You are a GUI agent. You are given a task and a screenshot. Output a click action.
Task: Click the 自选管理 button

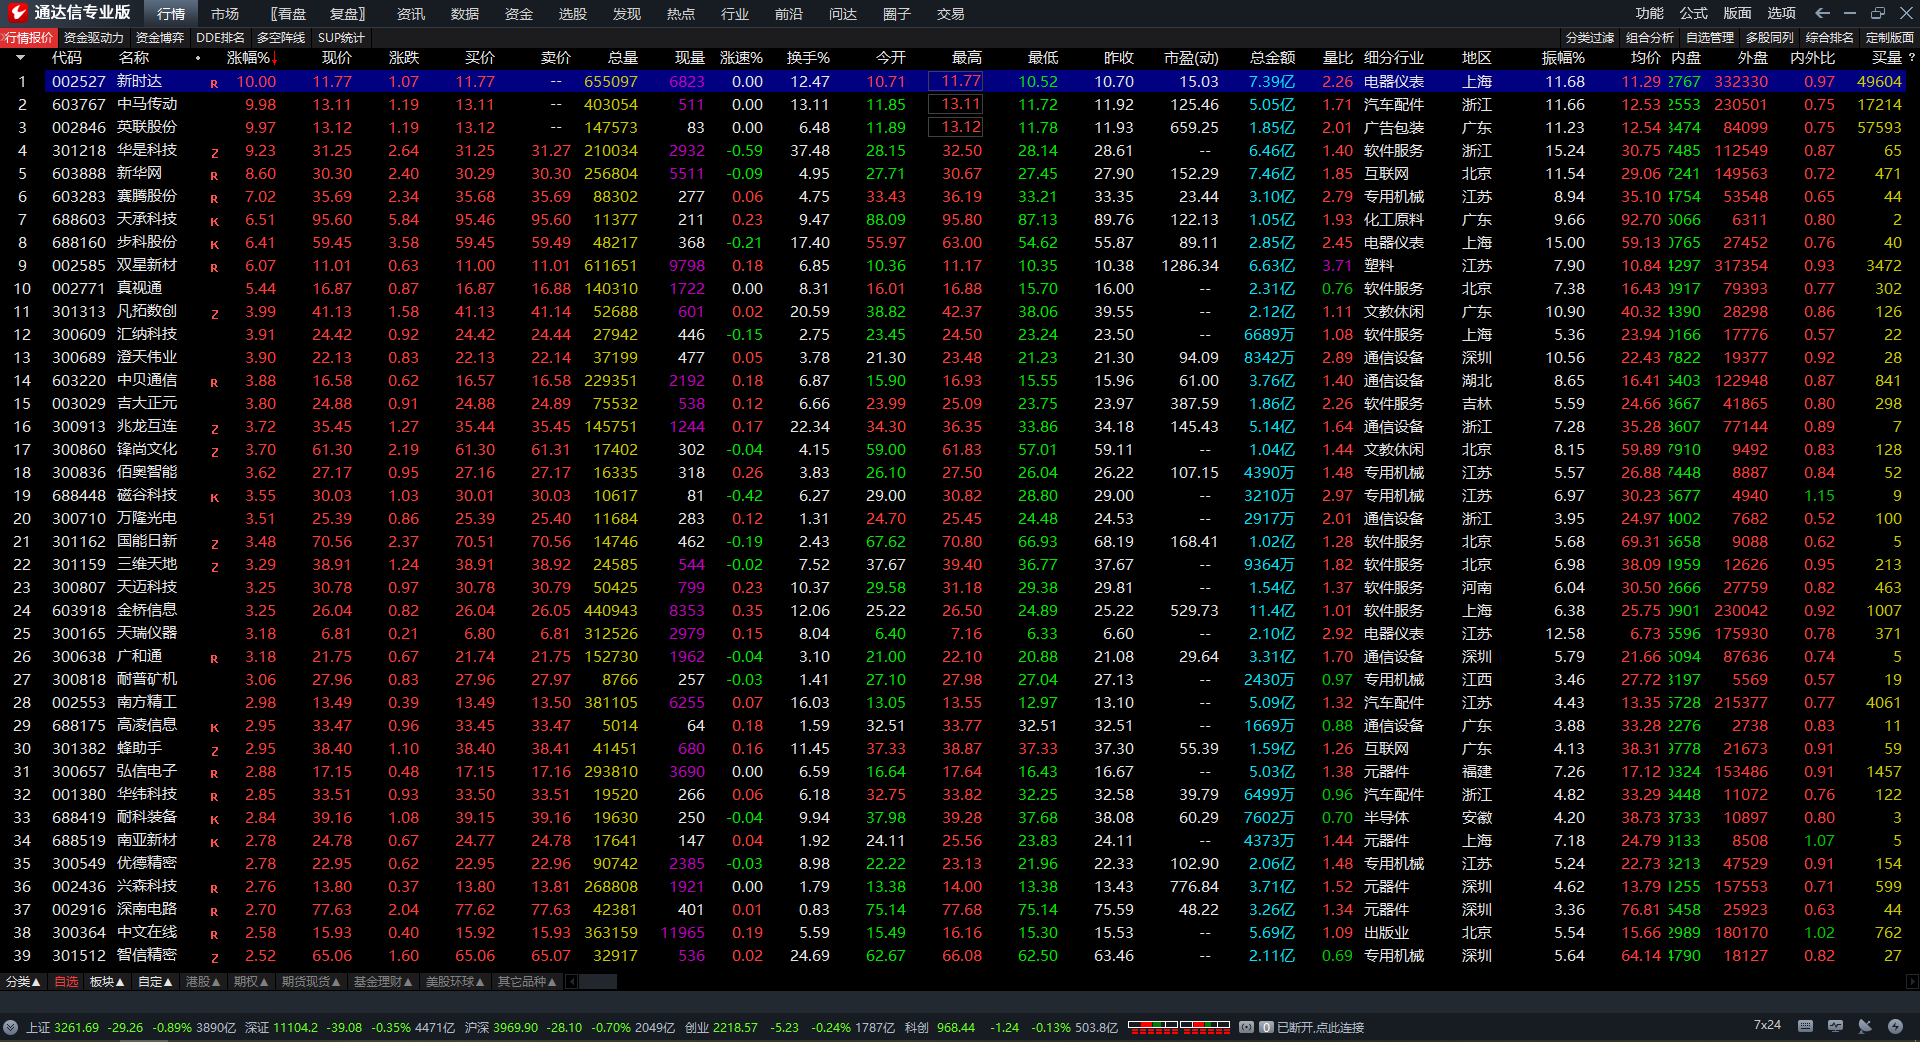[1710, 38]
